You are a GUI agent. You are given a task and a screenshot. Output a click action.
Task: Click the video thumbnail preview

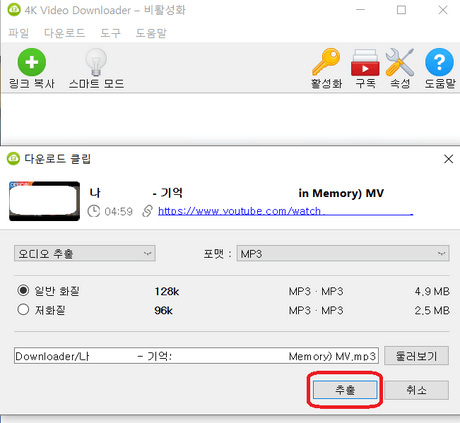[44, 201]
